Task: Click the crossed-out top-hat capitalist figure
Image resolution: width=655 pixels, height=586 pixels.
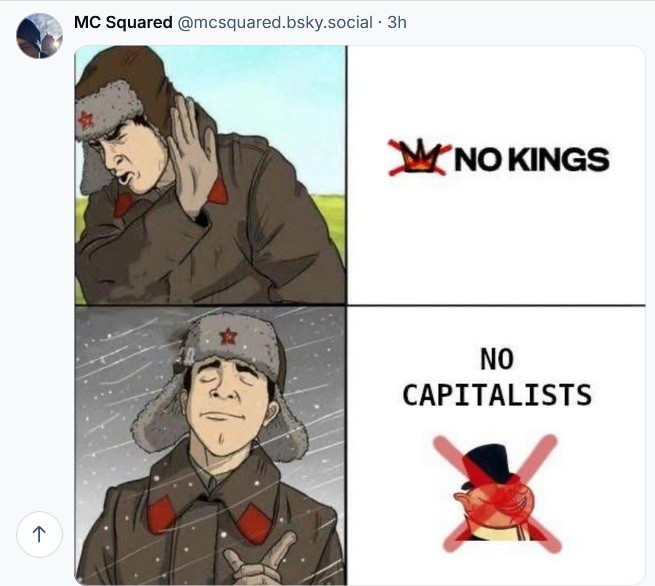Action: 492,492
